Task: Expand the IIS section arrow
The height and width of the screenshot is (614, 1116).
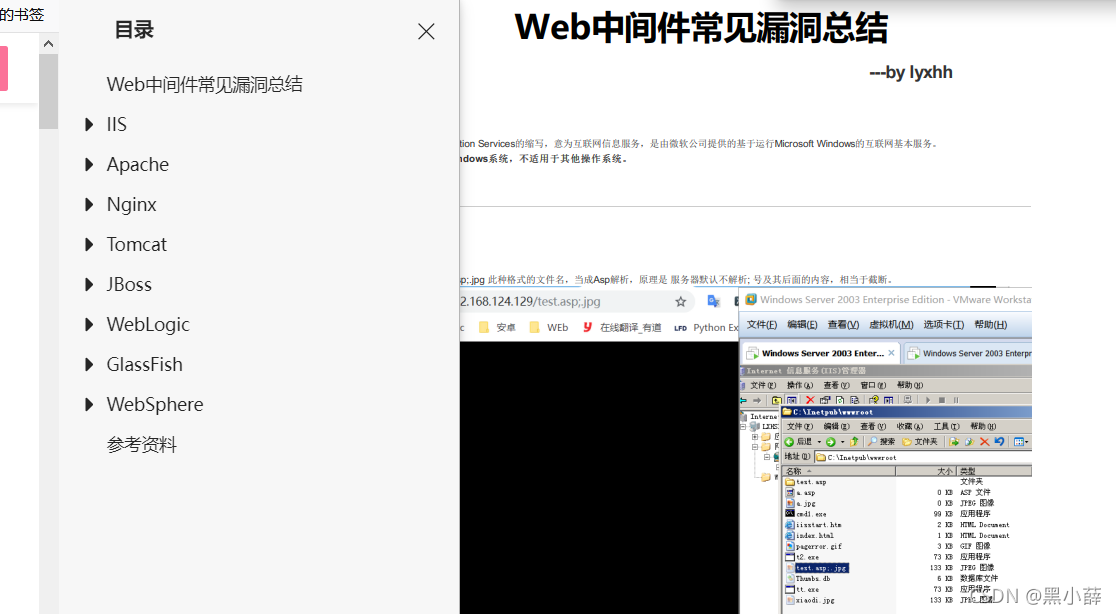Action: tap(89, 125)
